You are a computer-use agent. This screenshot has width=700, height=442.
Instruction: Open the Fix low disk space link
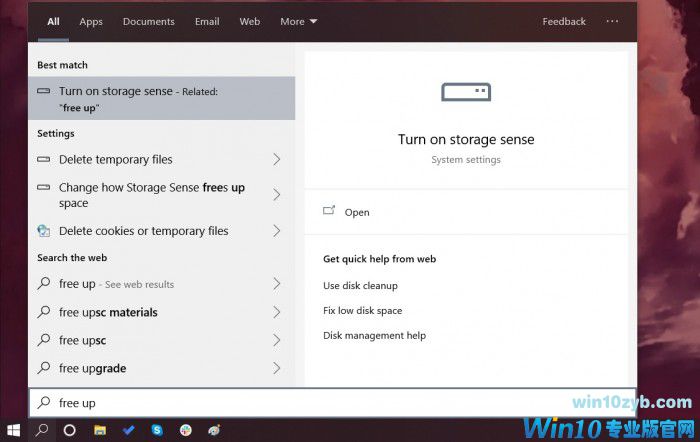click(362, 311)
